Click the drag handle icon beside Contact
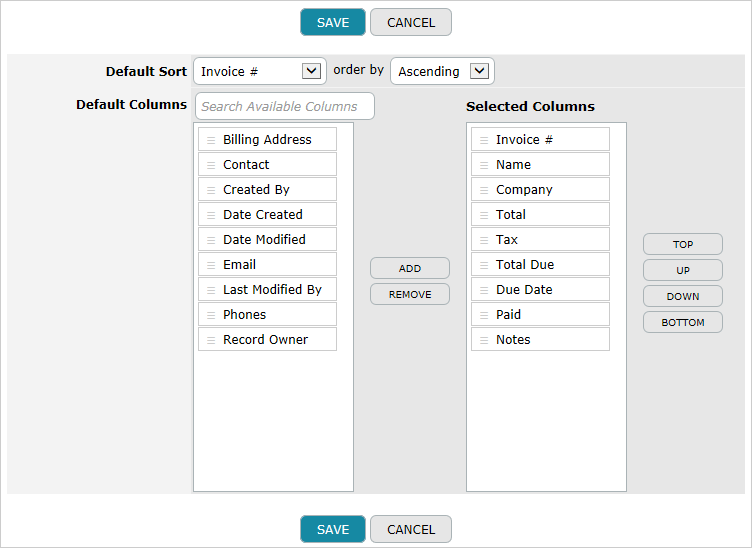Image resolution: width=752 pixels, height=548 pixels. pos(211,165)
